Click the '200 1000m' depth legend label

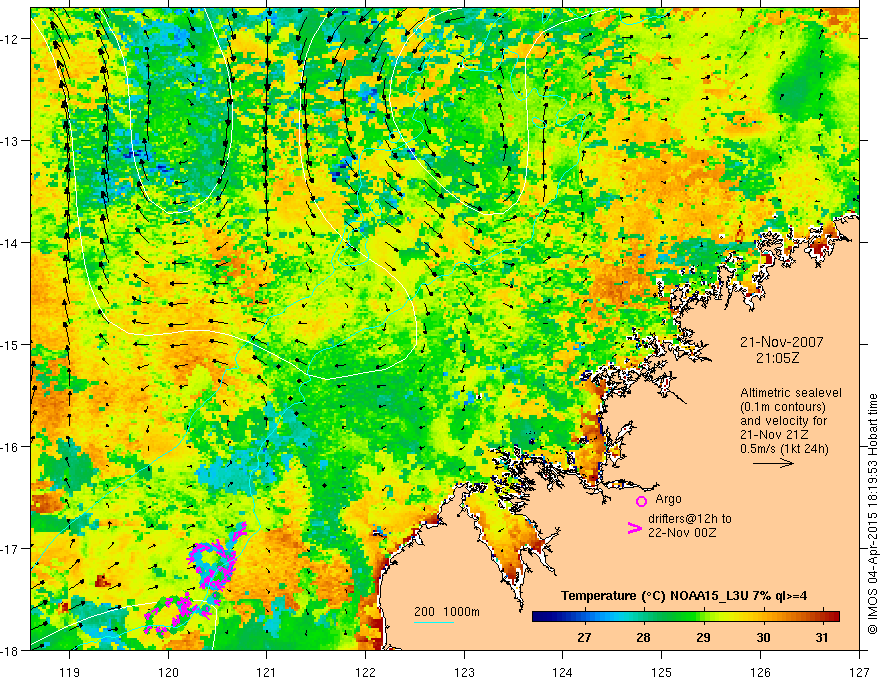[x=447, y=612]
